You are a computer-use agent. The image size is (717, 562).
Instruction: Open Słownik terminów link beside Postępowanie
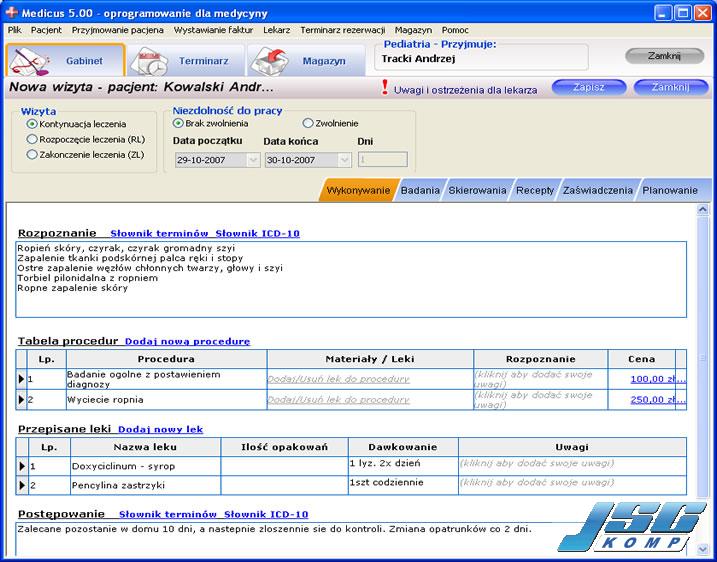168,514
